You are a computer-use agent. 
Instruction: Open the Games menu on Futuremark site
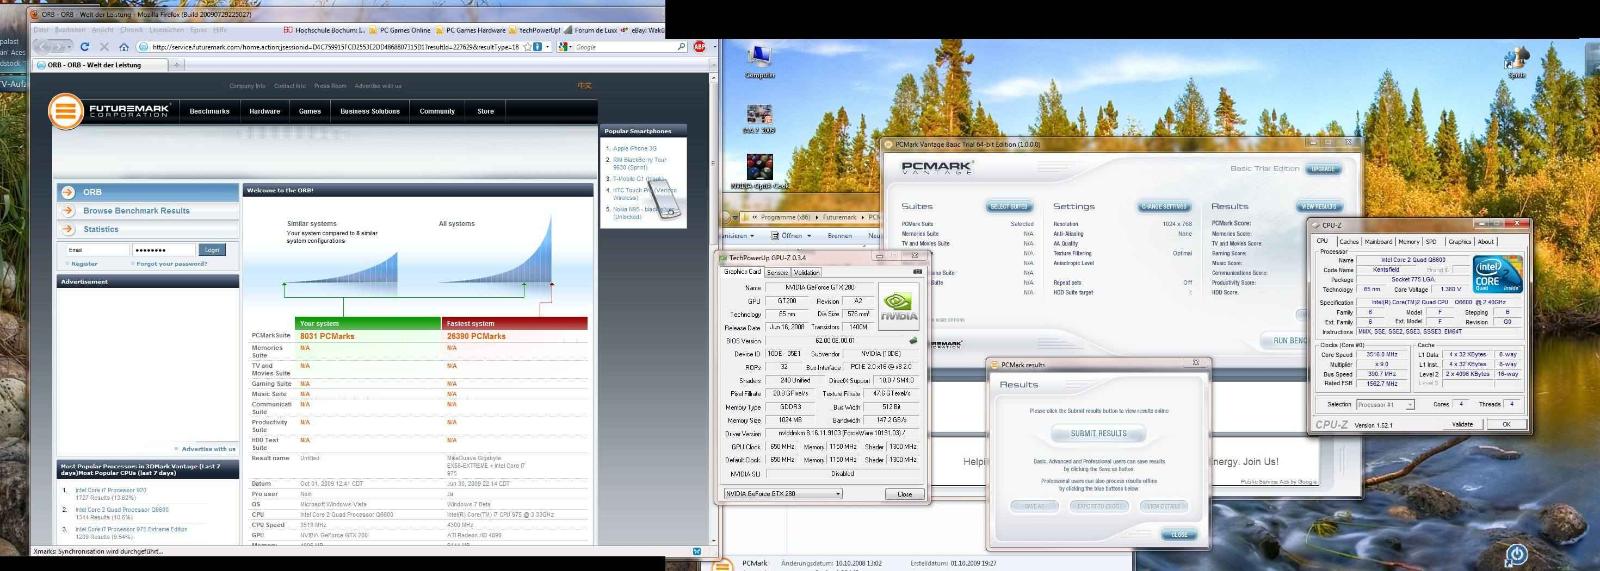coord(310,111)
